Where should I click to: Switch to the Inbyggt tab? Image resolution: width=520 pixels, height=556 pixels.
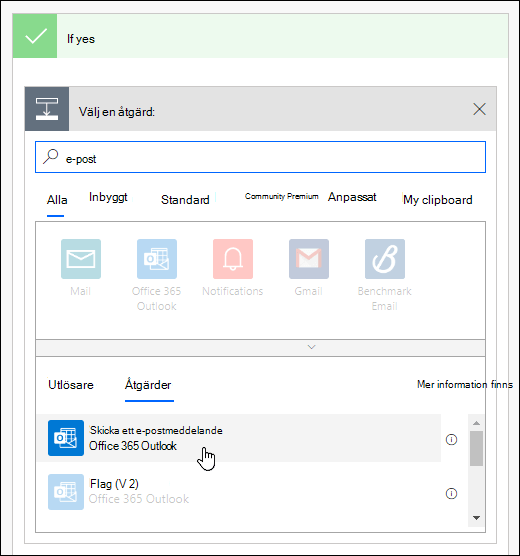108,197
